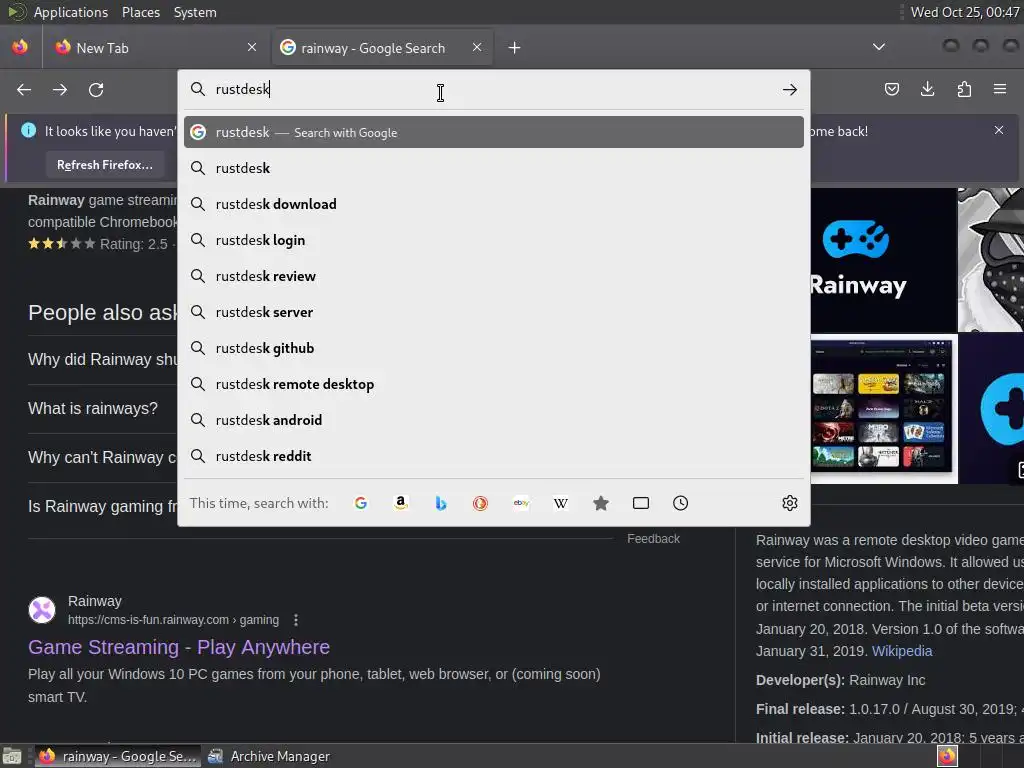Select 'rustdesk android' suggestion
This screenshot has height=768, width=1024.
[x=494, y=419]
